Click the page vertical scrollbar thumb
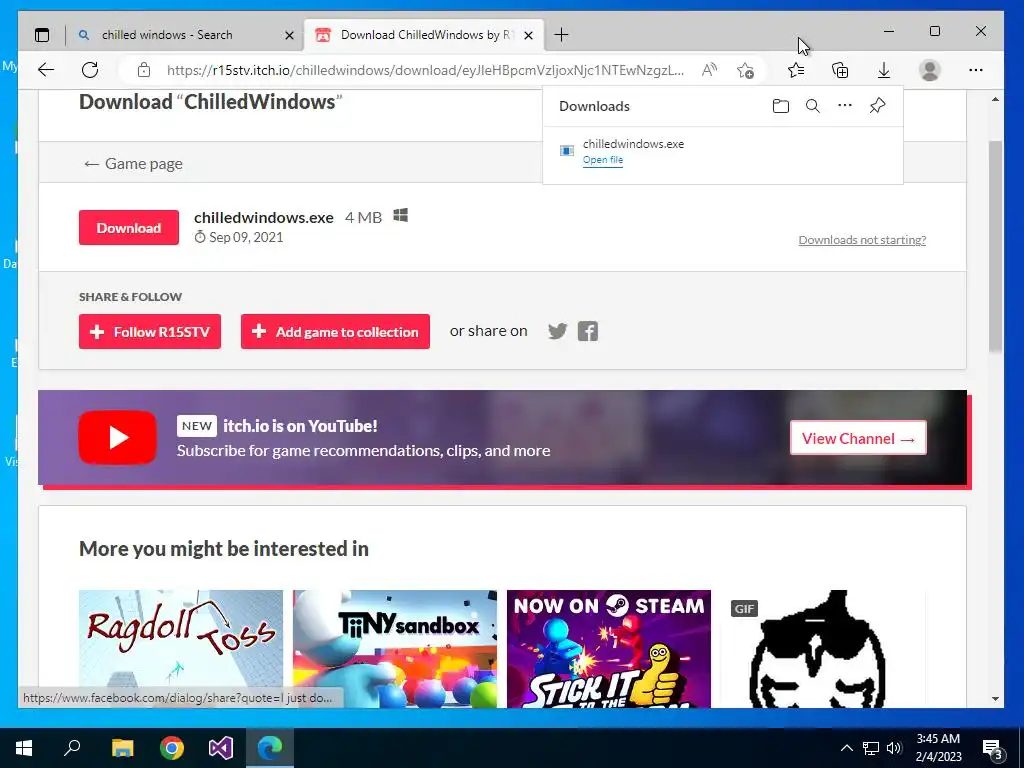Viewport: 1024px width, 768px height. pyautogui.click(x=995, y=247)
